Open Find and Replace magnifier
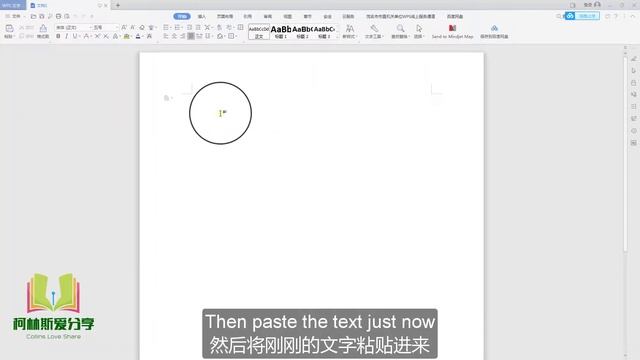Screen dimensions: 640x360 [400, 31]
